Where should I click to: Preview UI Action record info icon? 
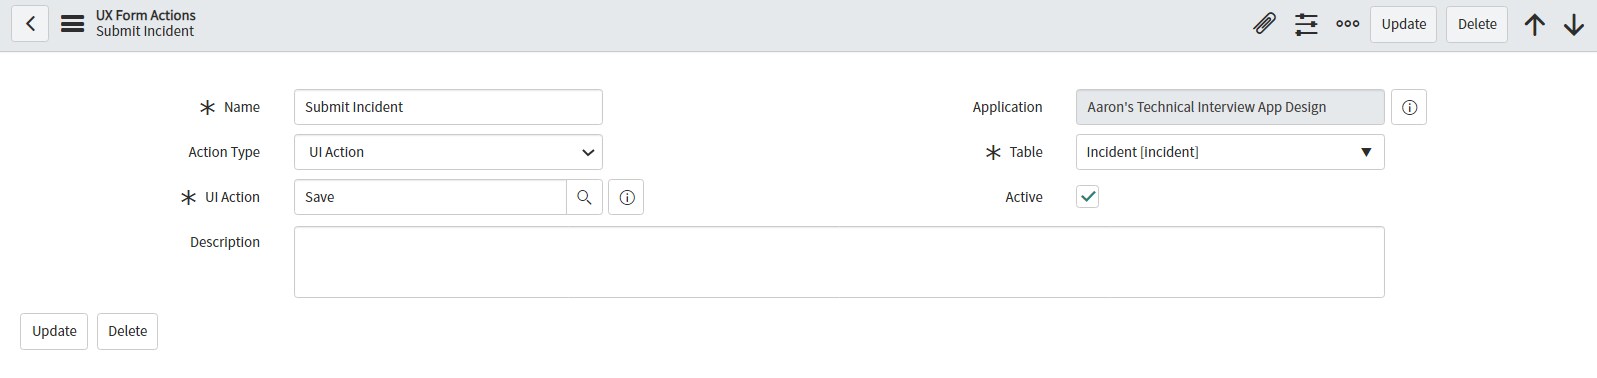pos(626,197)
